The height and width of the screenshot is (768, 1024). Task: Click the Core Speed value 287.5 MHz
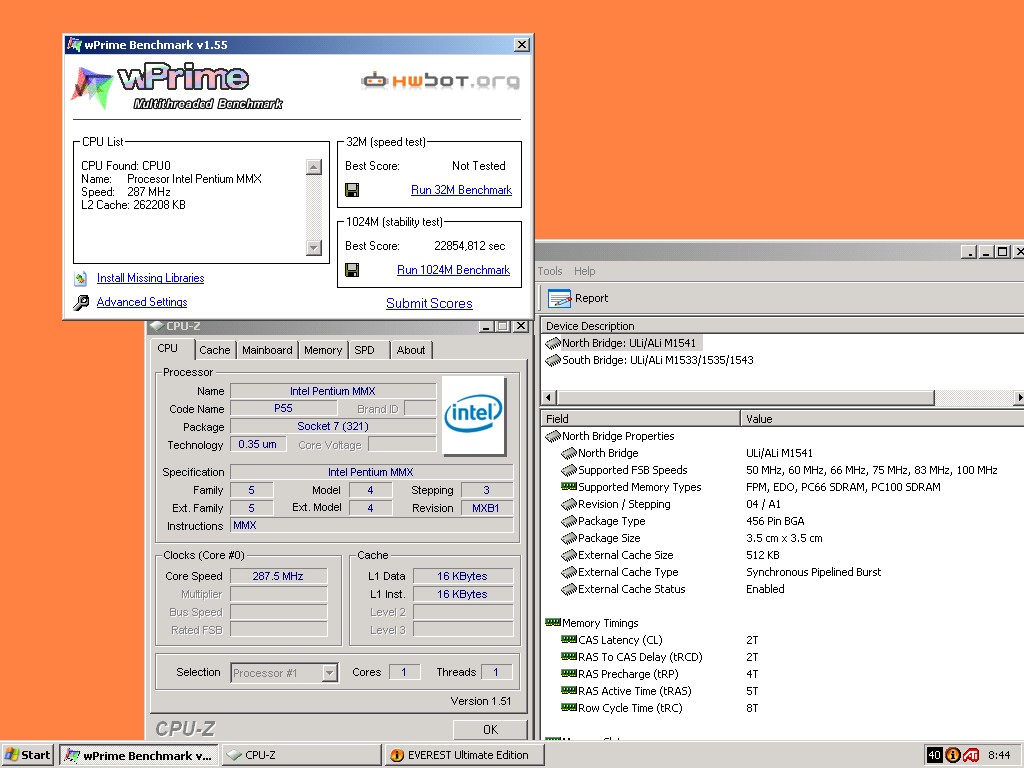point(278,576)
